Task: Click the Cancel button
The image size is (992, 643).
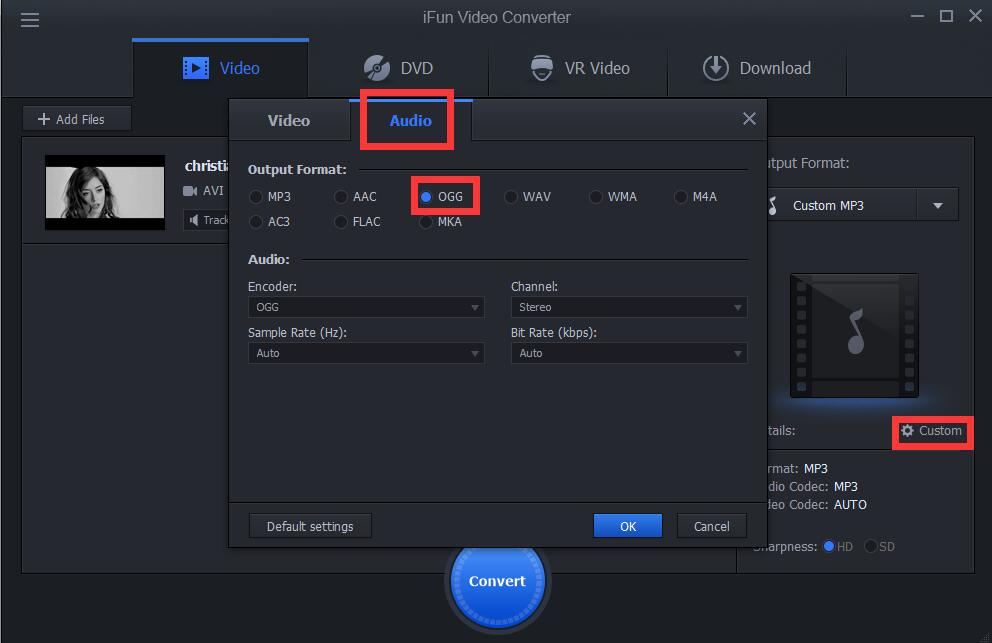Action: (x=712, y=526)
